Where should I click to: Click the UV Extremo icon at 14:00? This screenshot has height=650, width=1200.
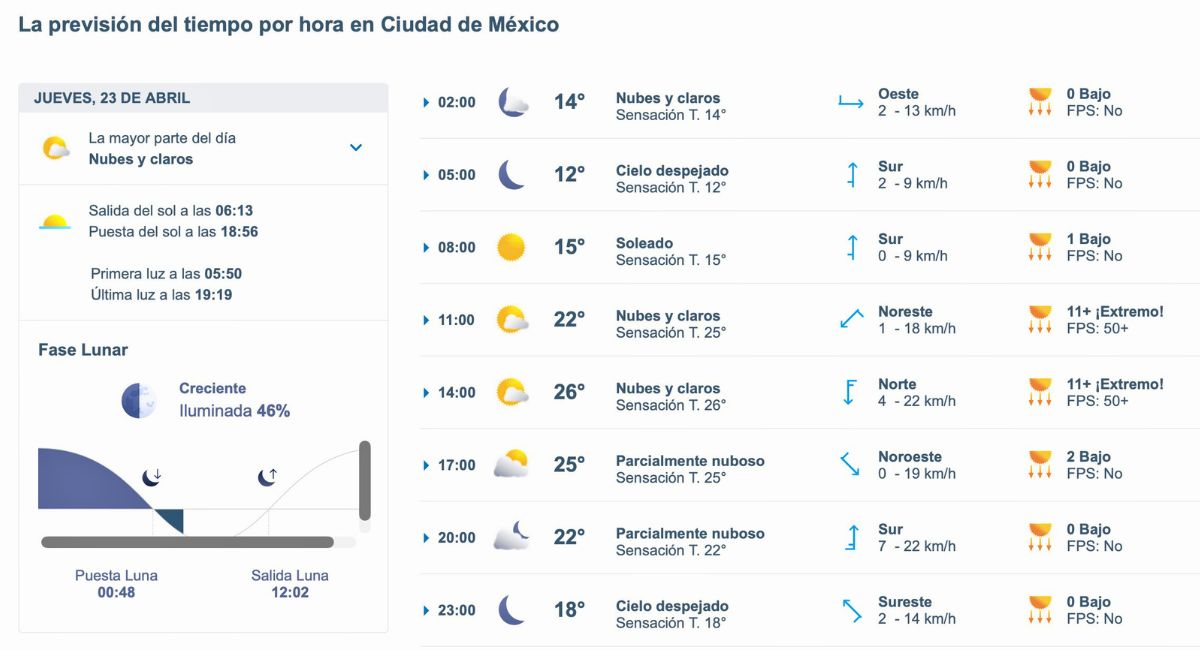[1040, 392]
